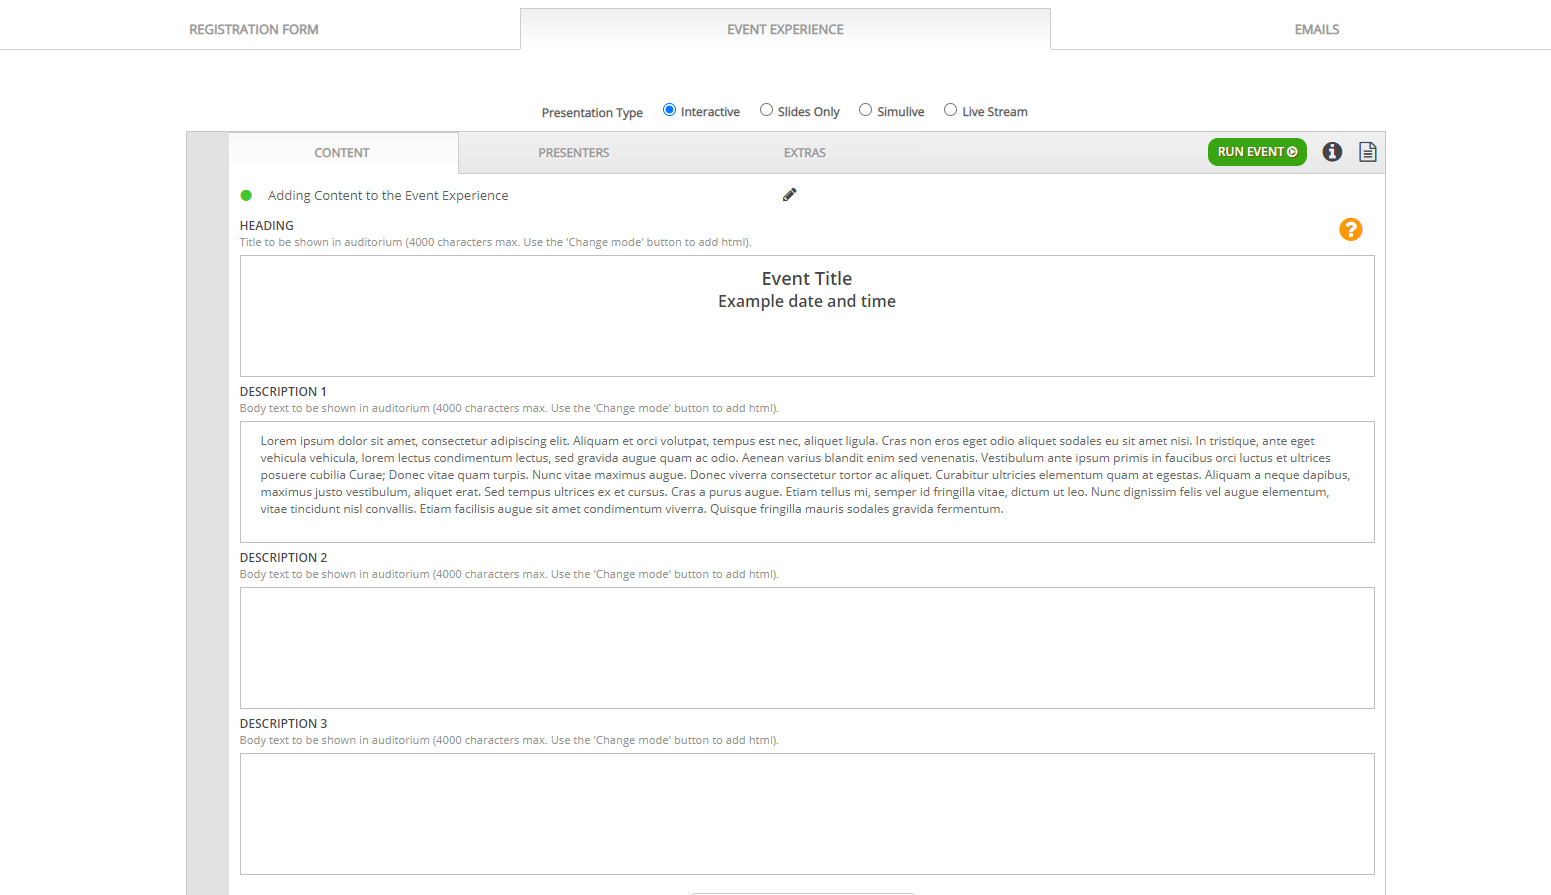Go to the Emails tab
Screen dimensions: 1551x895
click(1317, 30)
